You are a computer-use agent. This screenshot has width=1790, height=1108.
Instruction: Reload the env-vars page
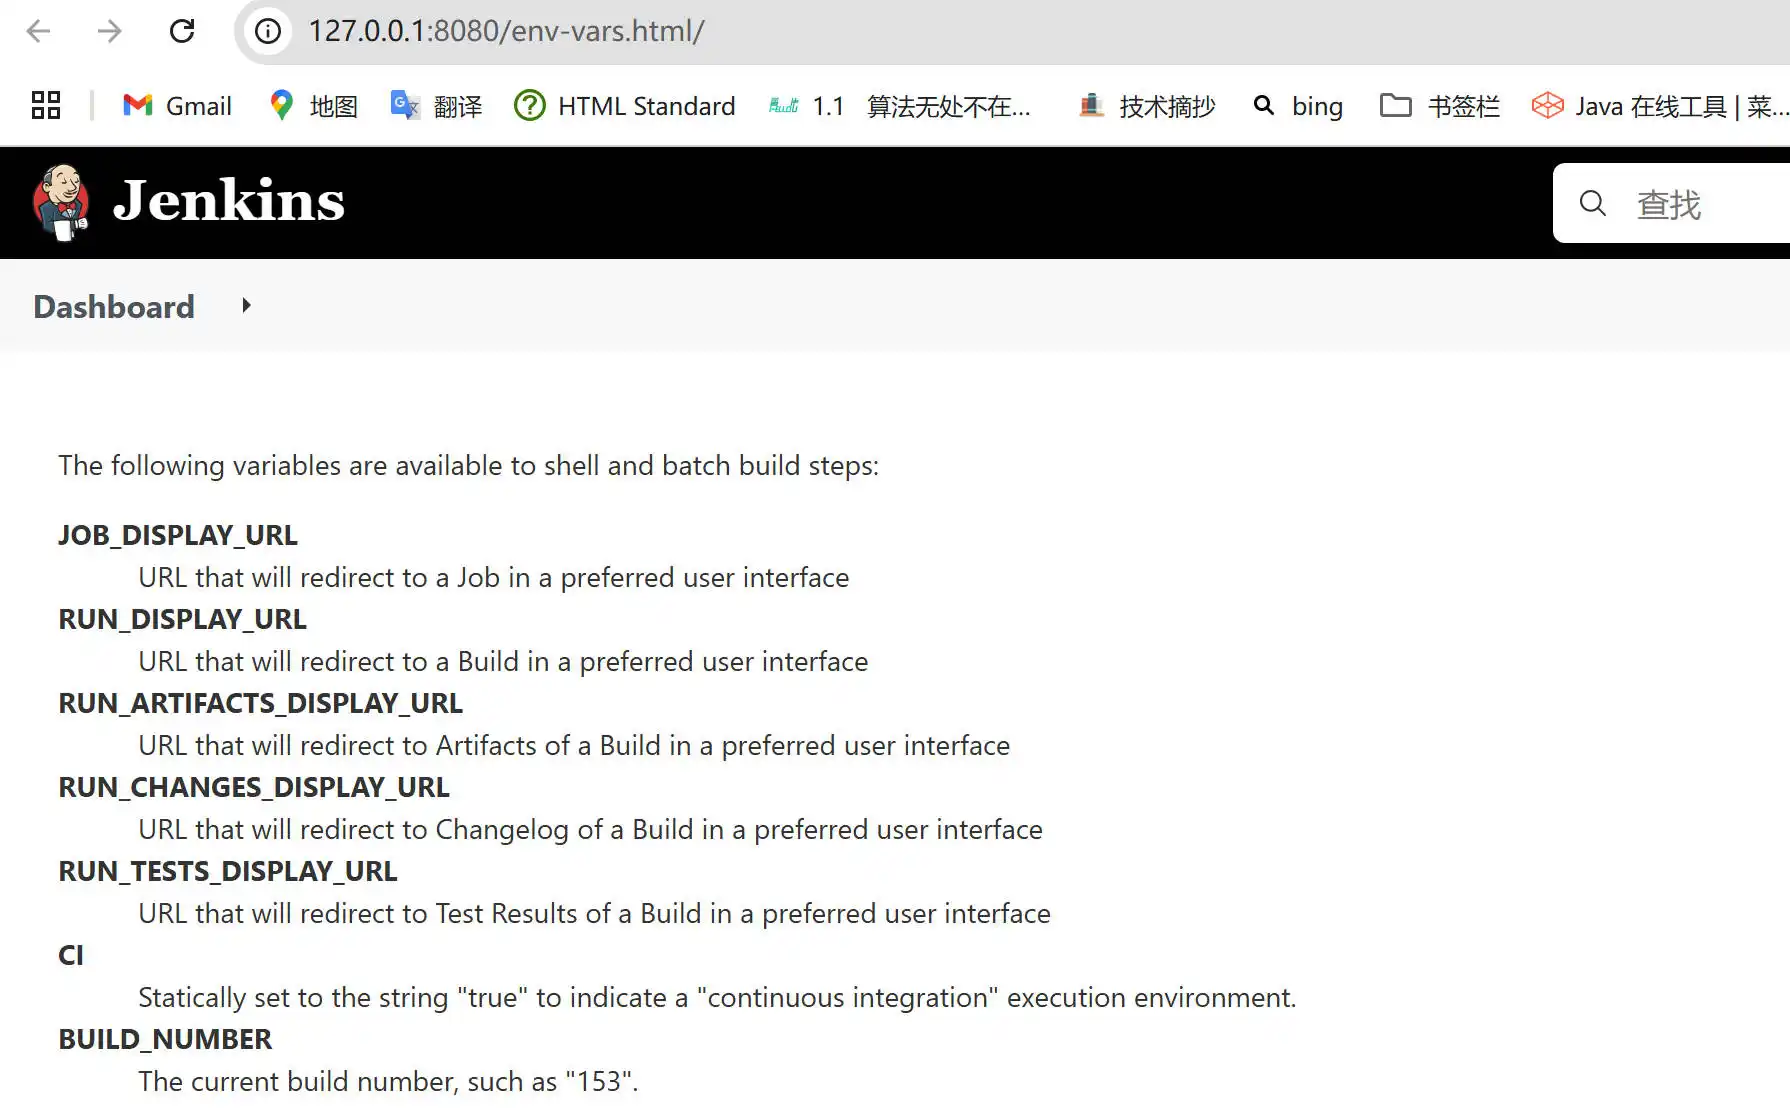(x=182, y=31)
